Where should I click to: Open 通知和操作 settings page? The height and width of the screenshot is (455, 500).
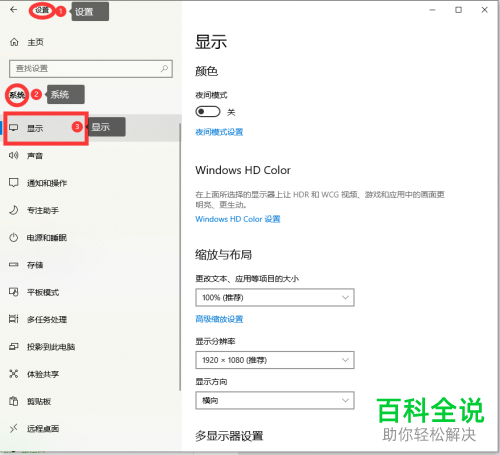tap(47, 183)
